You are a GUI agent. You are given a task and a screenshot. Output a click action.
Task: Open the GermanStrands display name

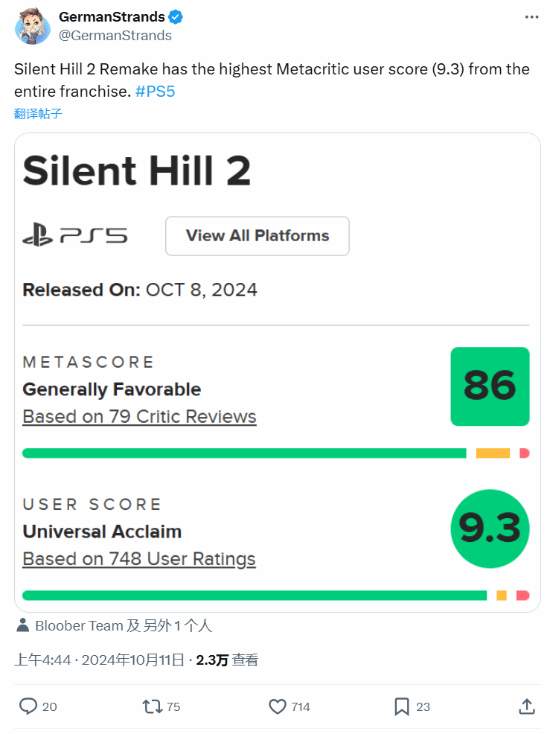[111, 17]
